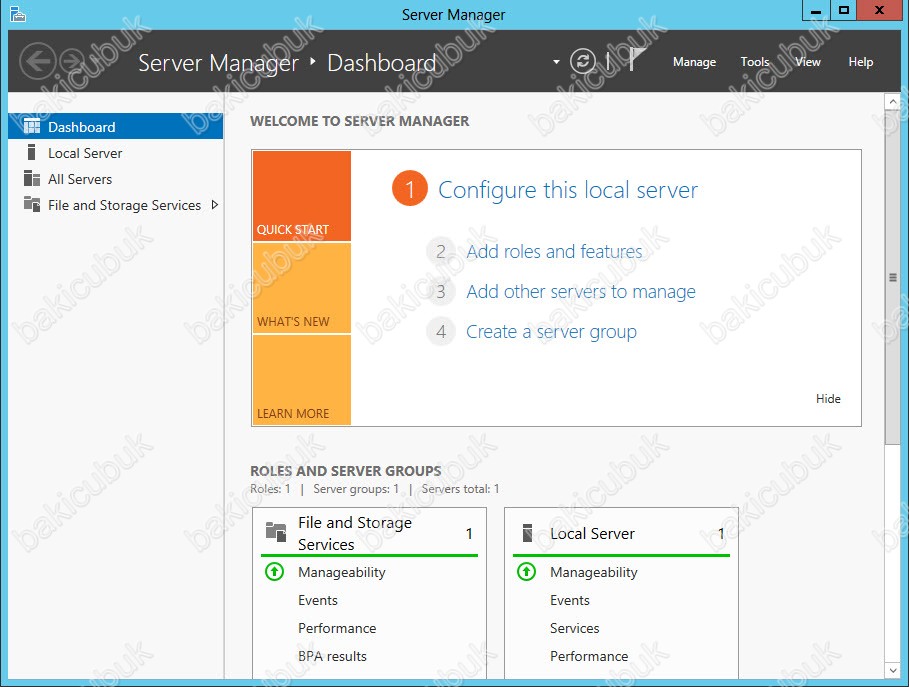This screenshot has width=909, height=687.
Task: Open Performance in Local Server tile
Action: (589, 656)
